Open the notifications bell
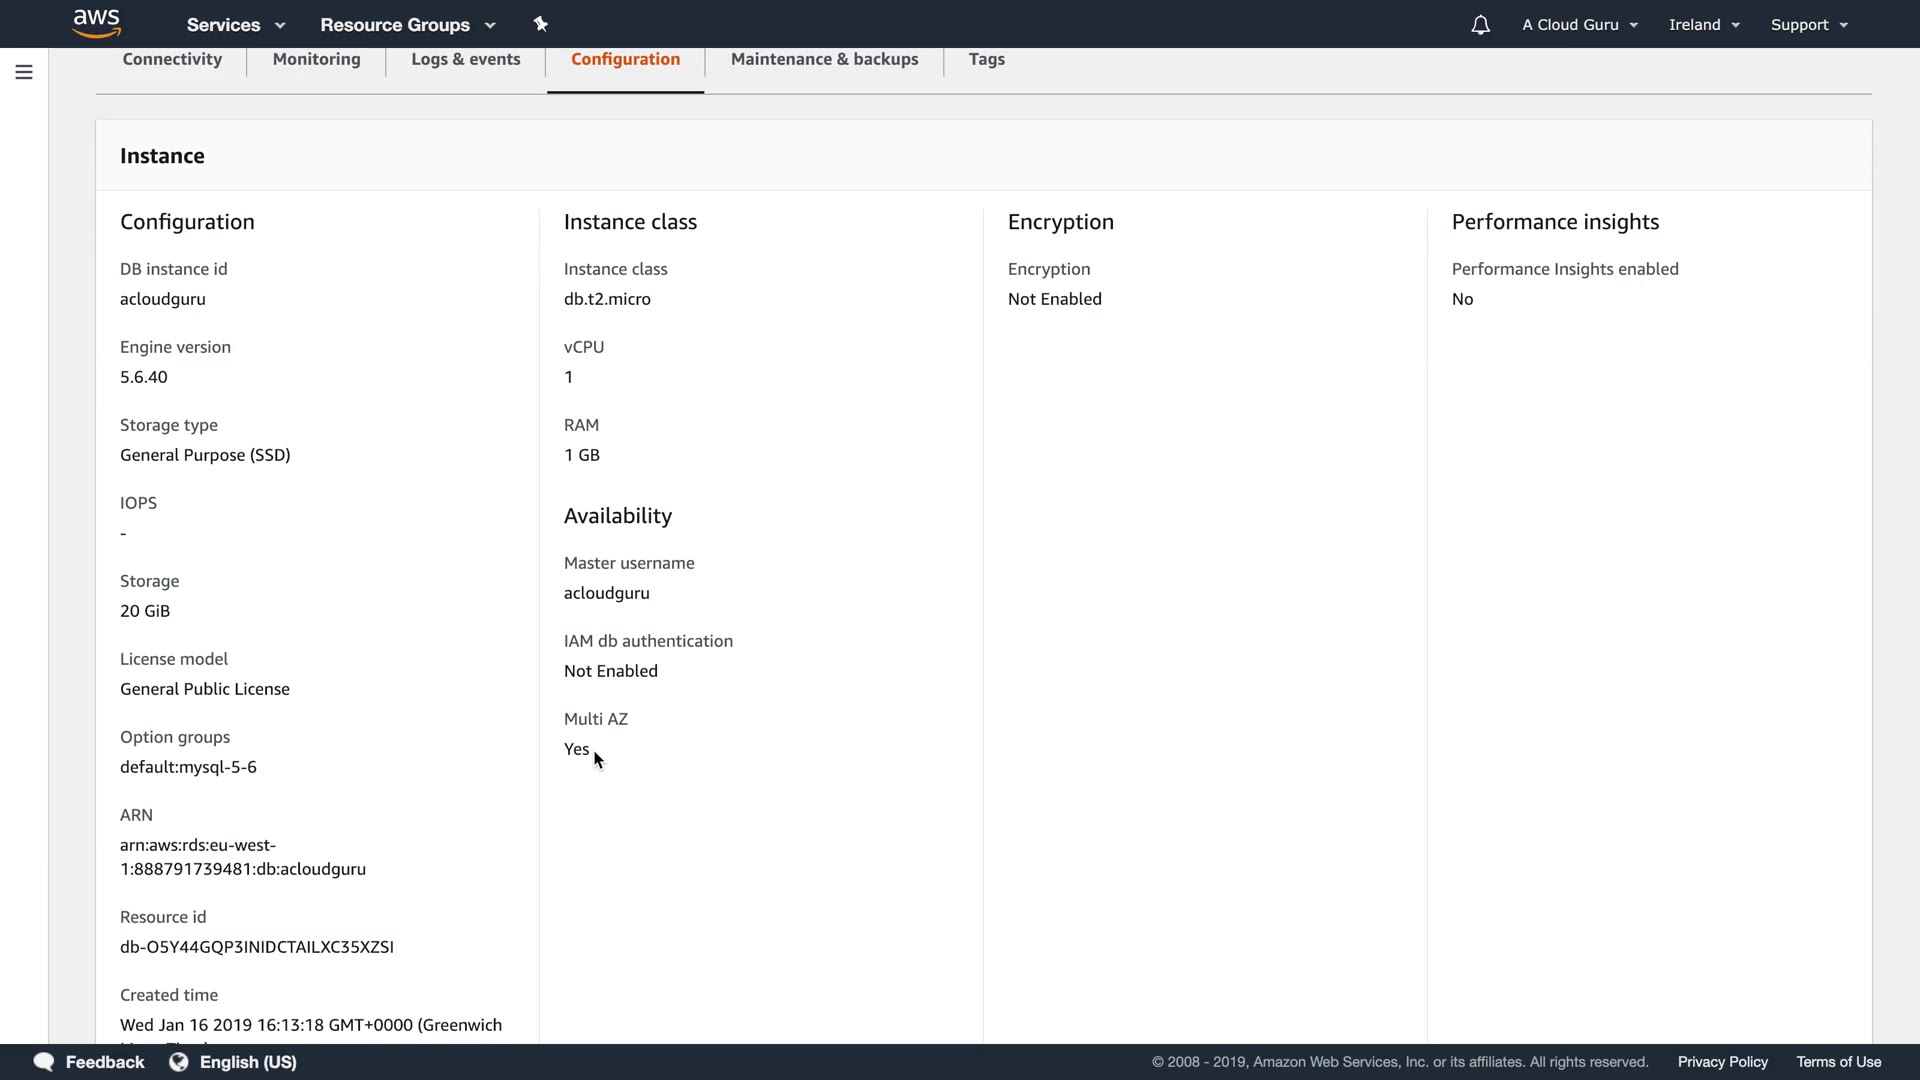Image resolution: width=1920 pixels, height=1080 pixels. coord(1480,25)
